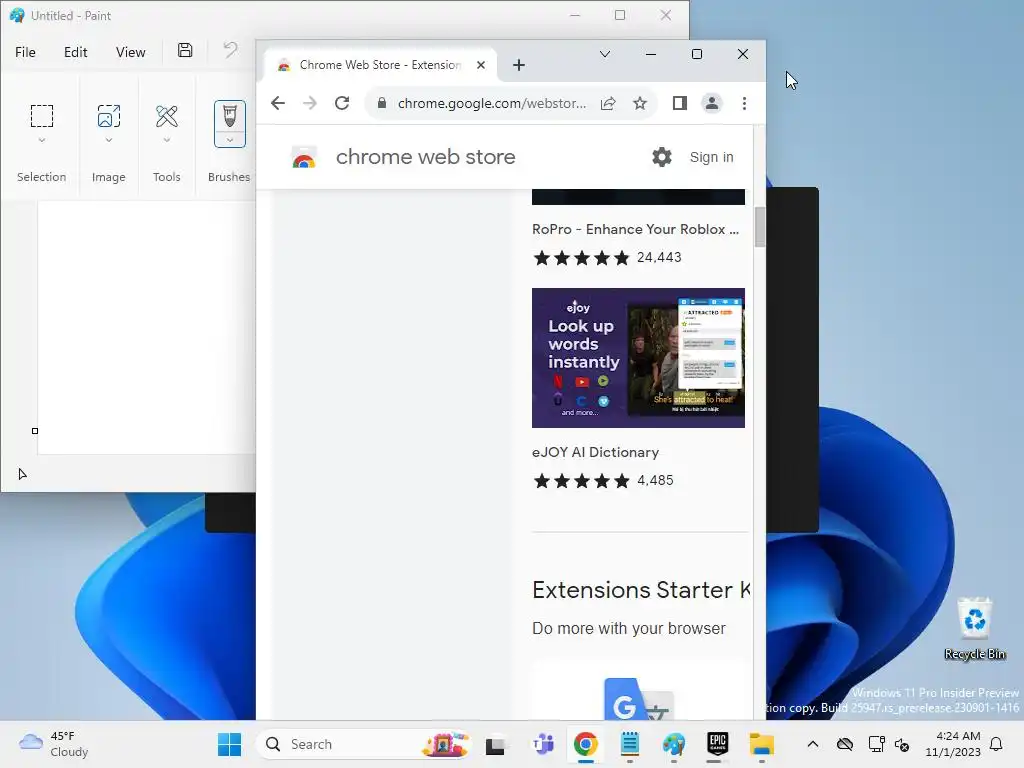Close the Chrome Web Store tab
This screenshot has height=768, width=1024.
coord(481,65)
